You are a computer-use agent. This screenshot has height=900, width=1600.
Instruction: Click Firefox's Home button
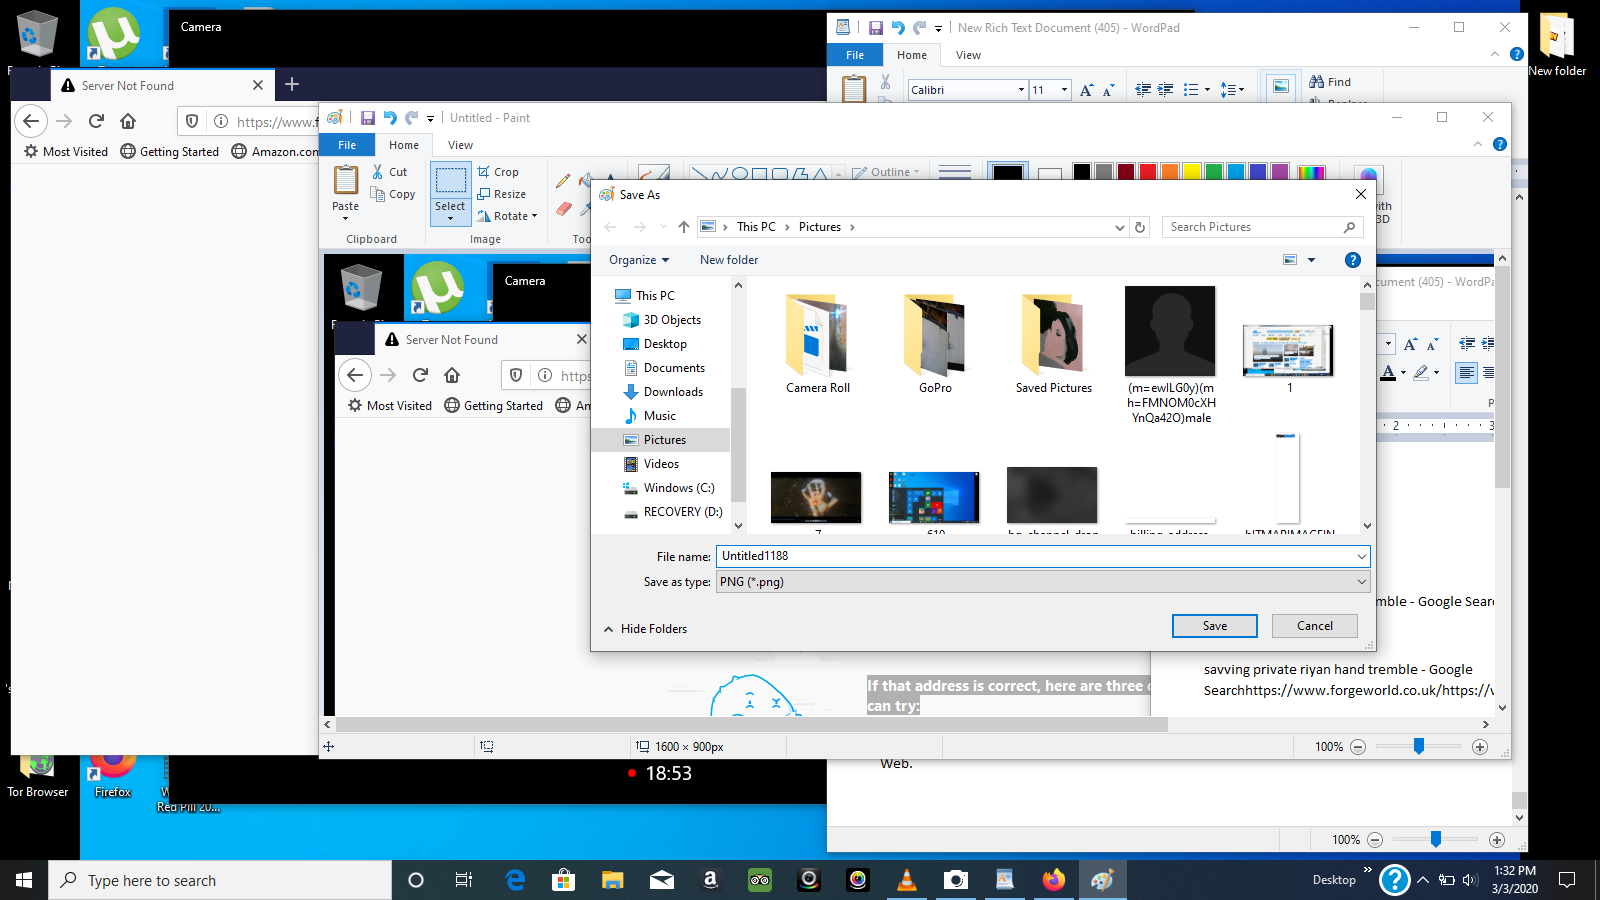(128, 121)
